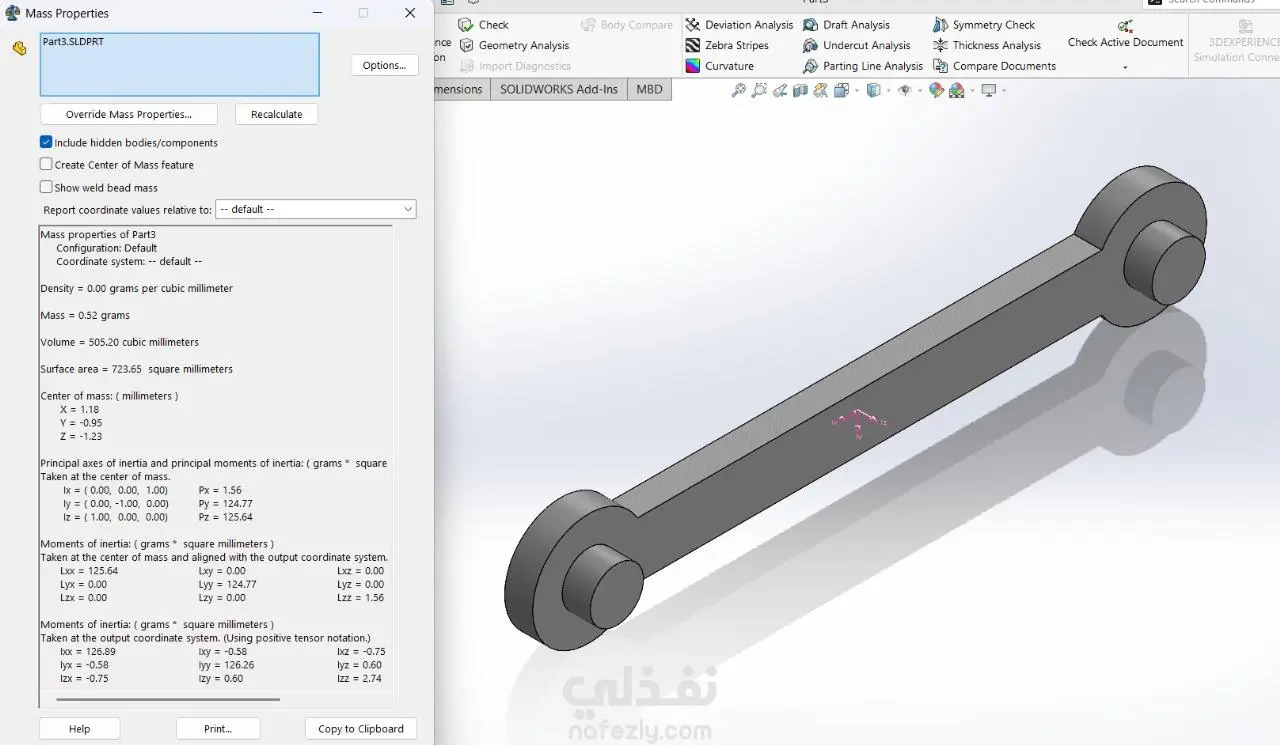Return to Previous View
Image resolution: width=1280 pixels, height=745 pixels.
tap(780, 90)
